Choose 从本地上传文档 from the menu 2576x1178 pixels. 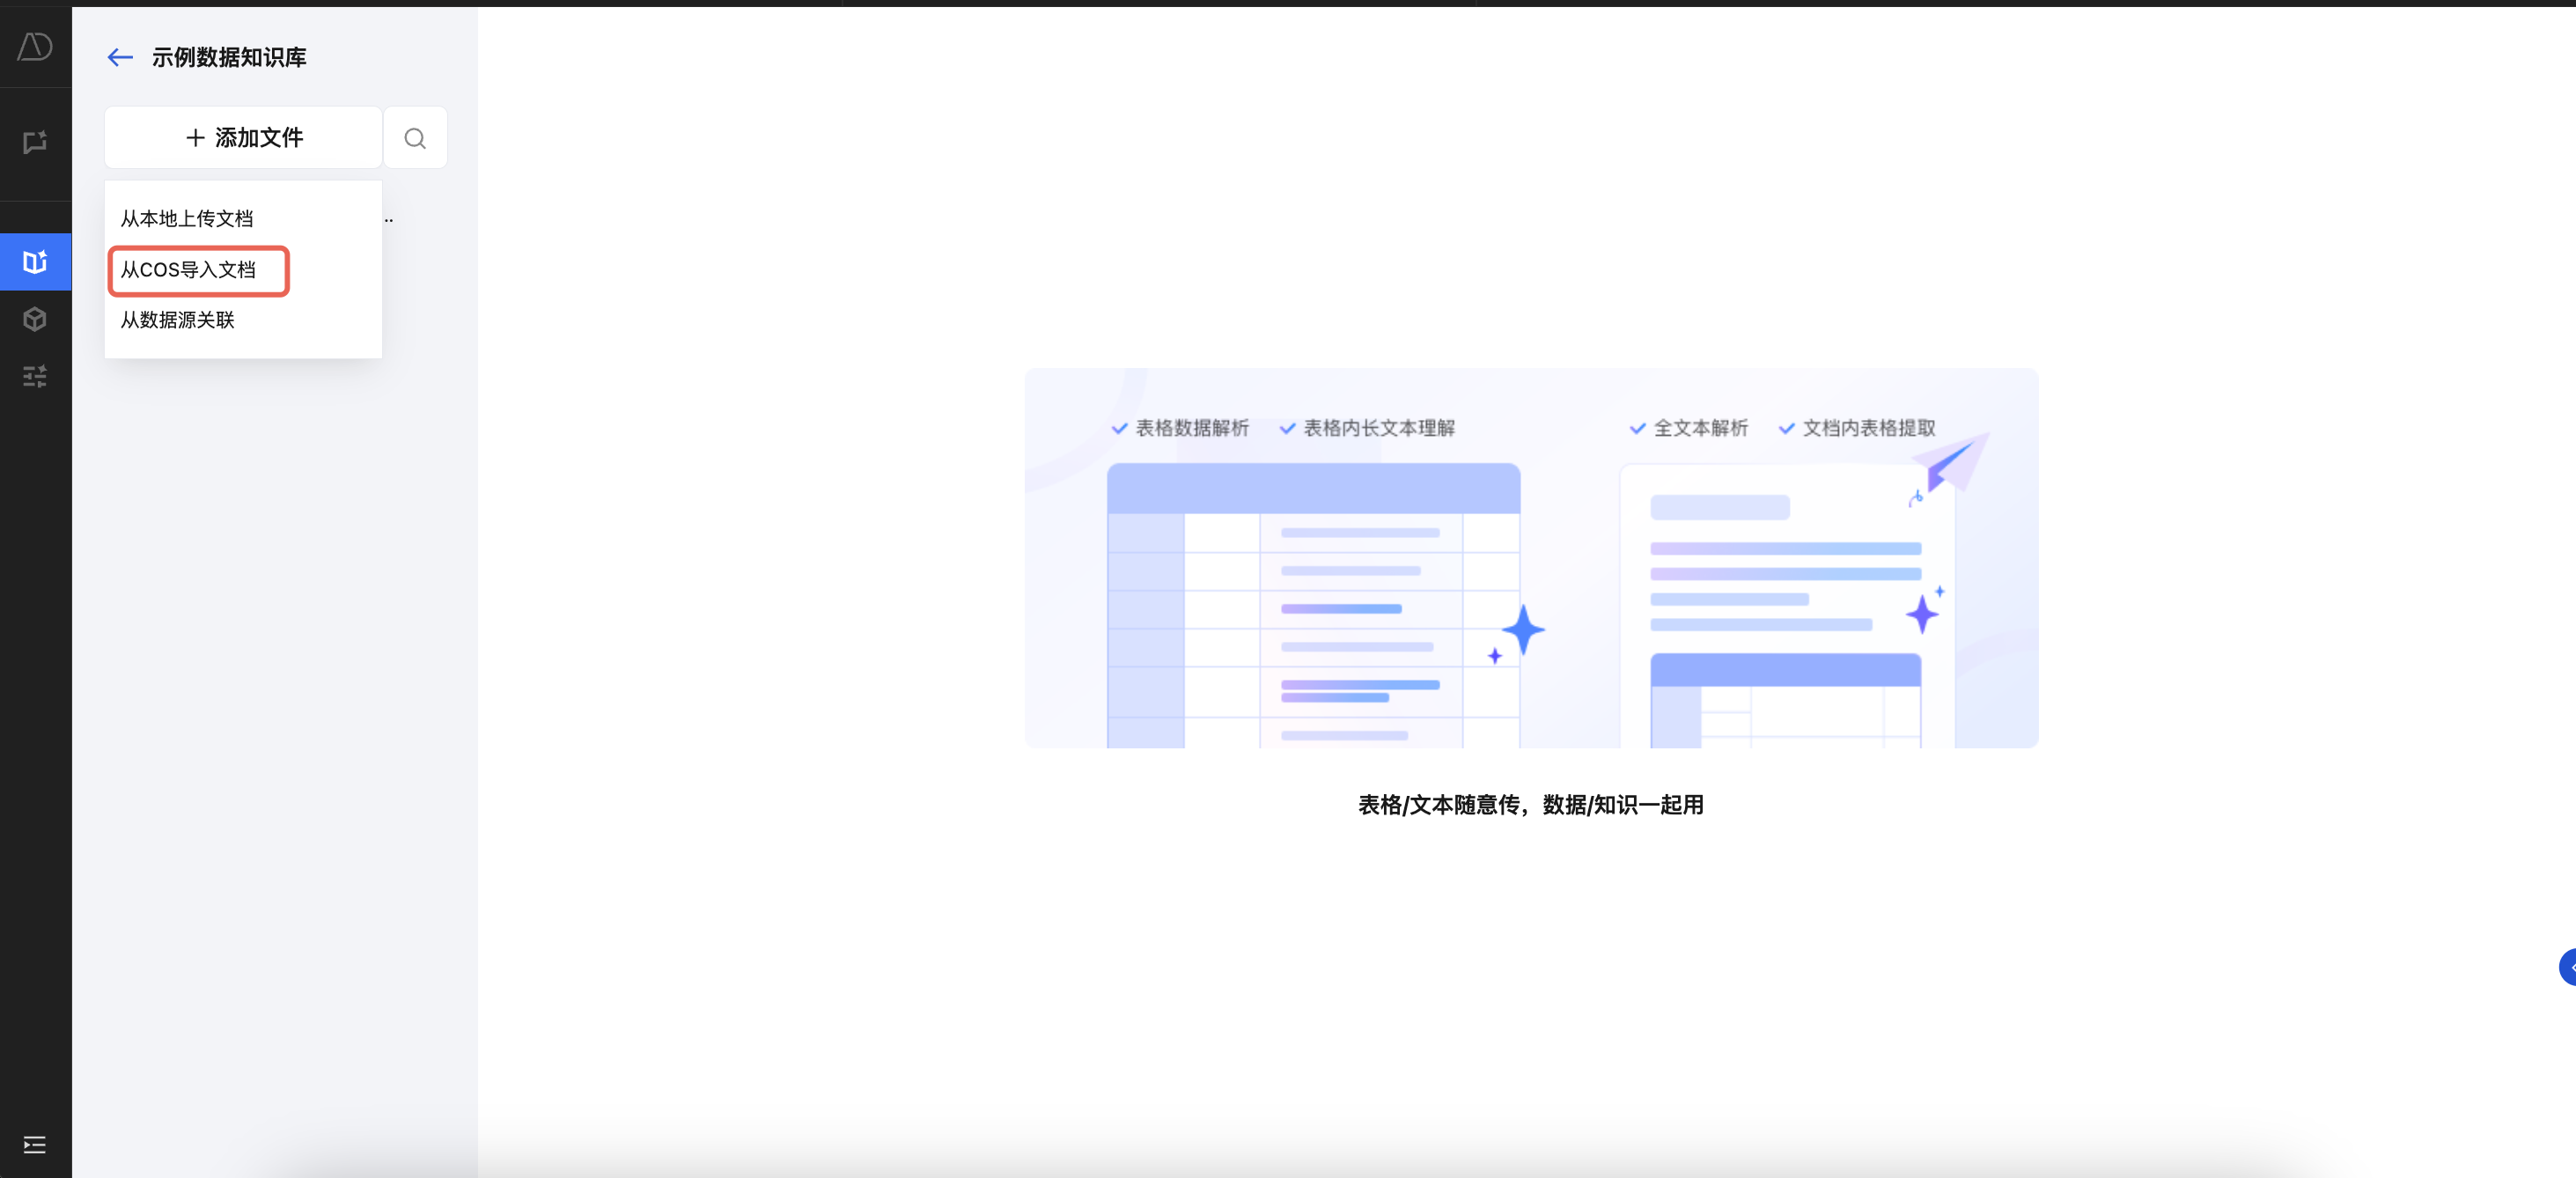click(187, 218)
